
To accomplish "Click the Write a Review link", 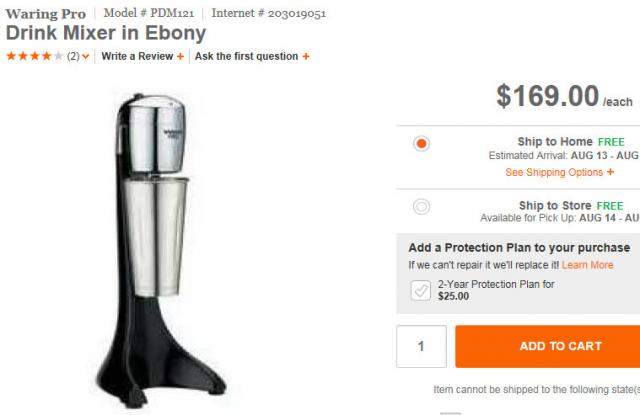I will pyautogui.click(x=138, y=57).
